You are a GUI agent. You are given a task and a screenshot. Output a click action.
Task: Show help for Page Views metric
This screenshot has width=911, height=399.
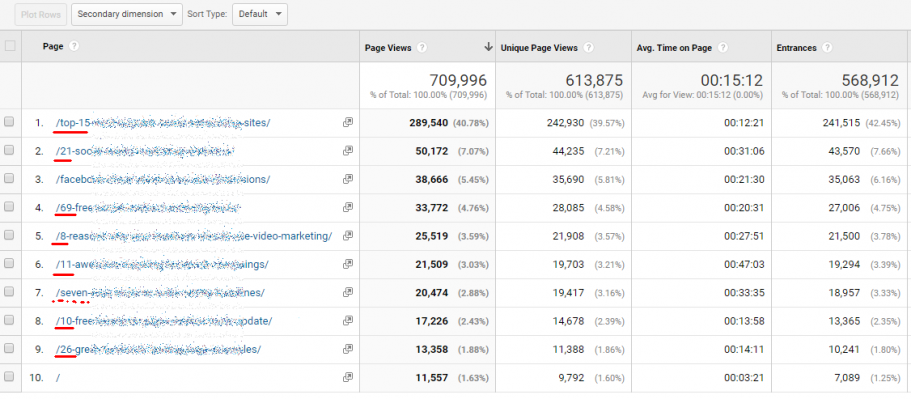[422, 48]
